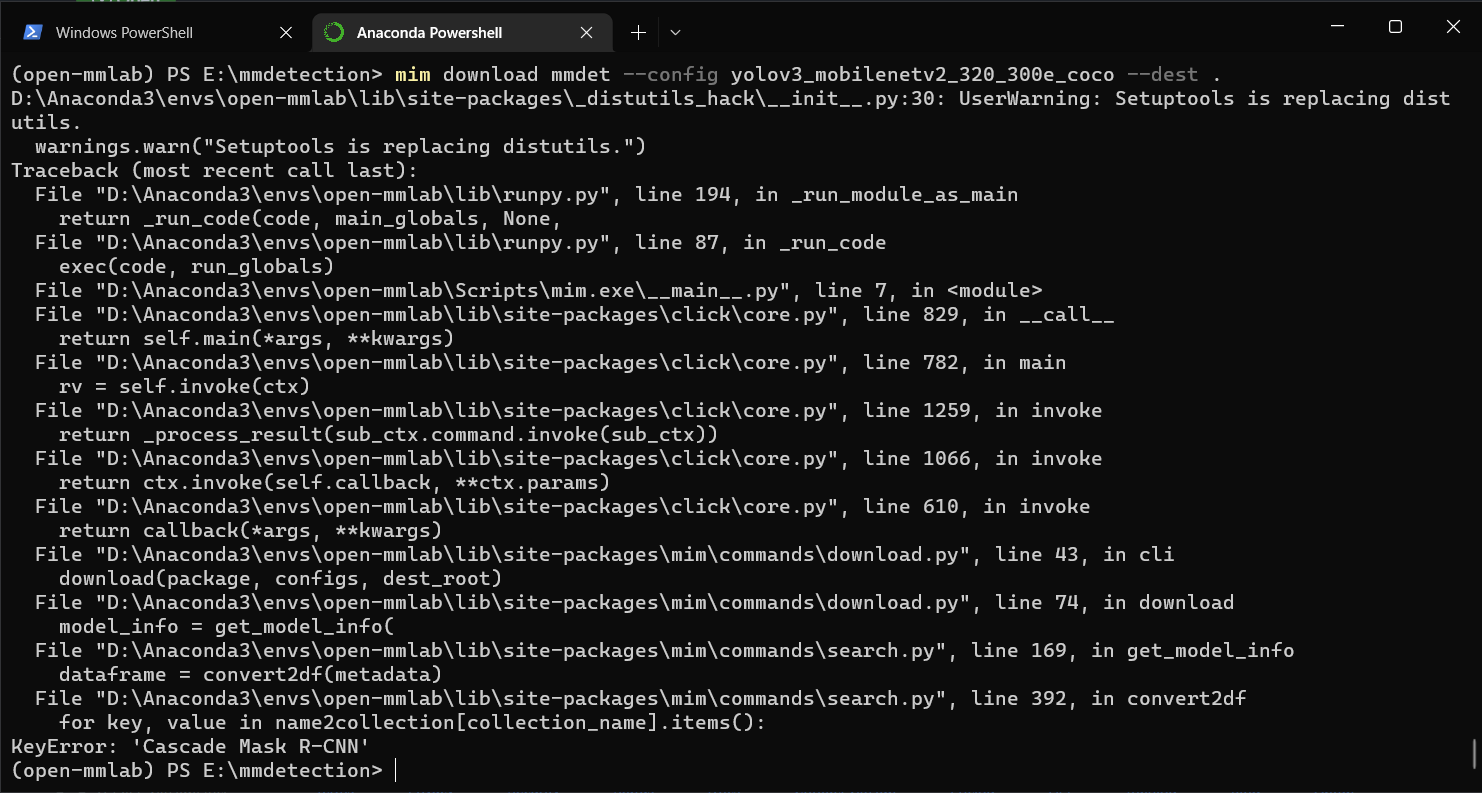Screen dimensions: 1482x793
Task: Click the blinking cursor at the prompt
Action: click(x=394, y=770)
